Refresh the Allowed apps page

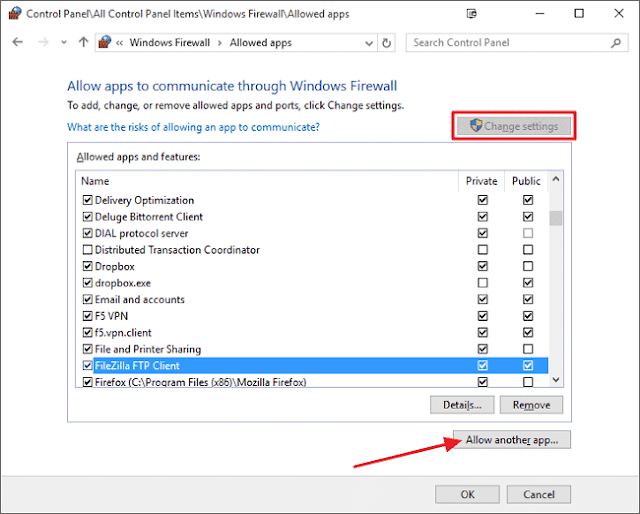point(386,43)
